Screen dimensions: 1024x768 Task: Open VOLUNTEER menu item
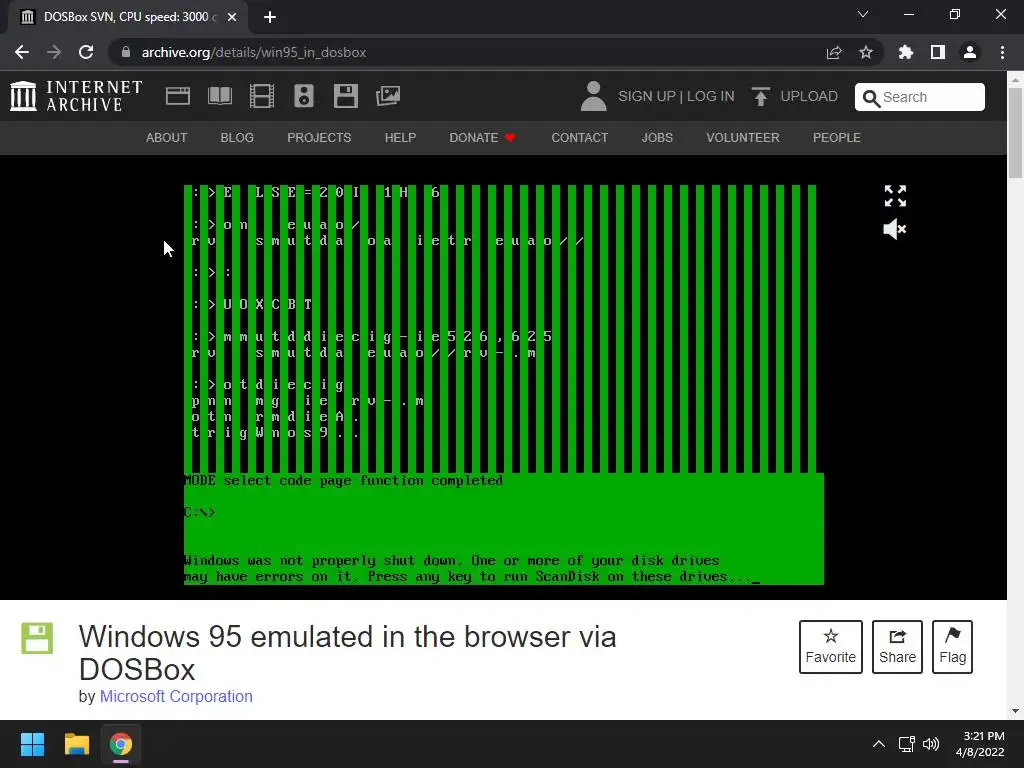tap(743, 138)
